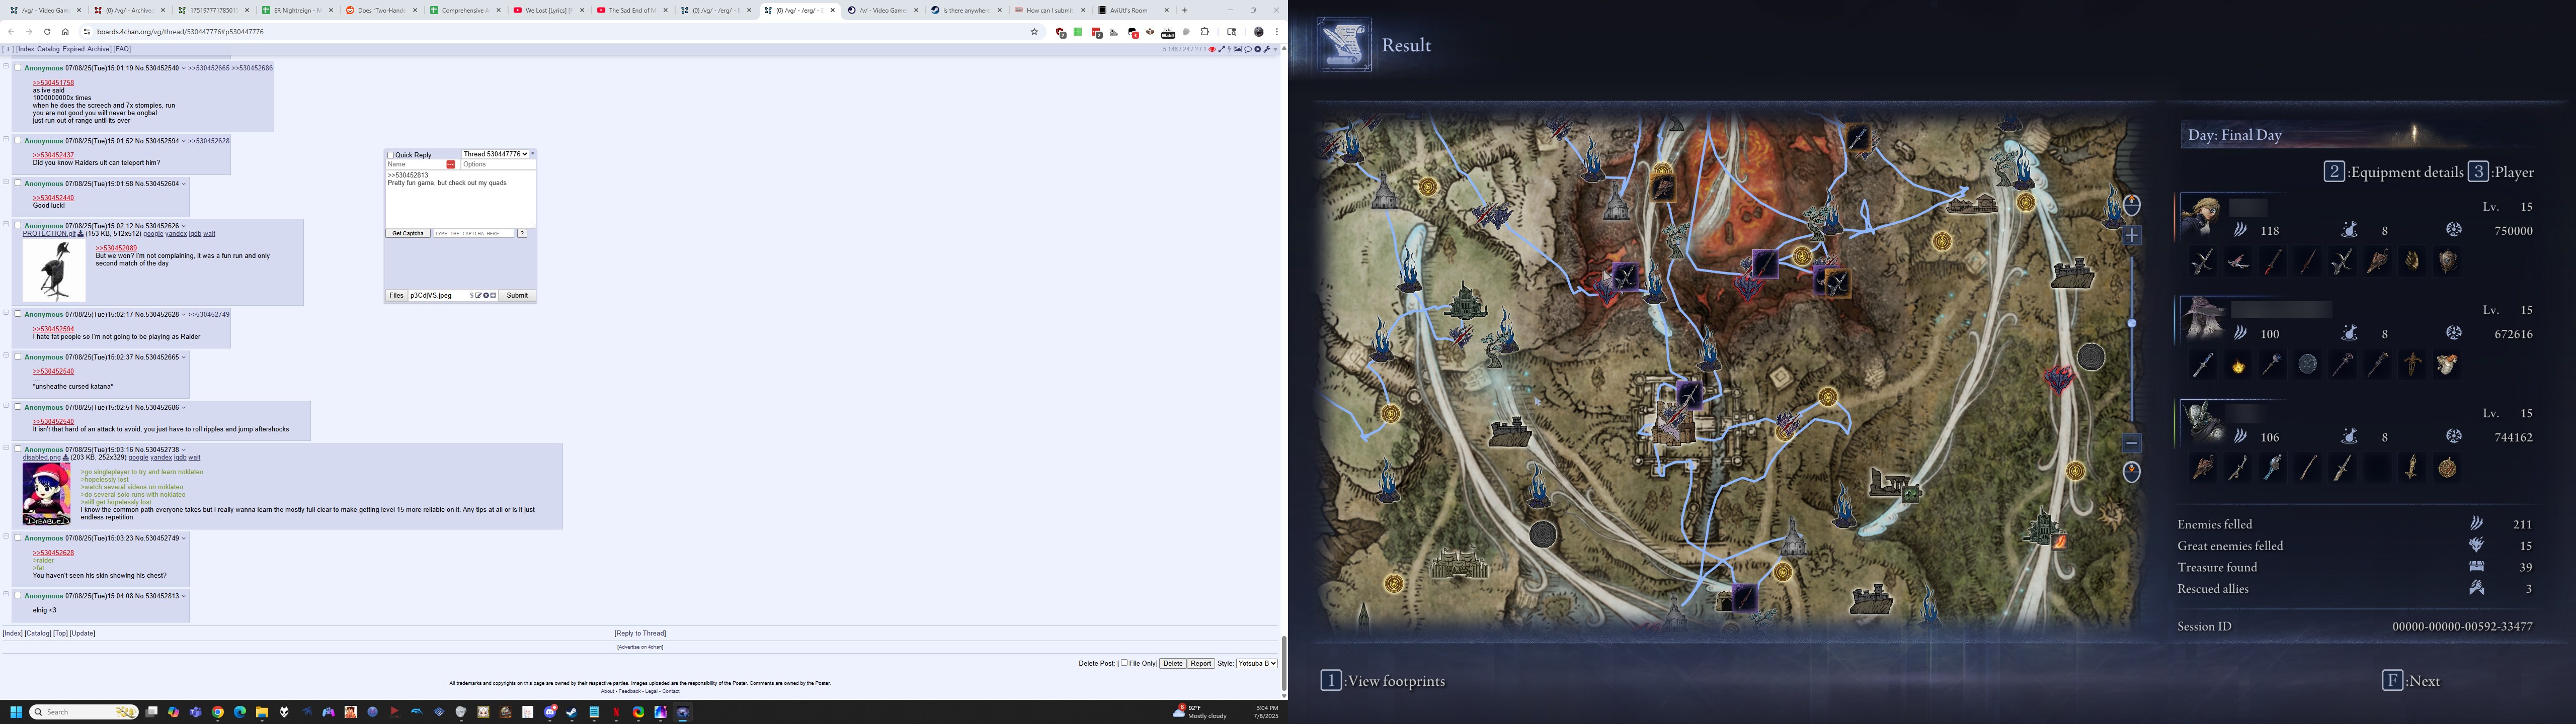Open a new browser tab

(1185, 10)
